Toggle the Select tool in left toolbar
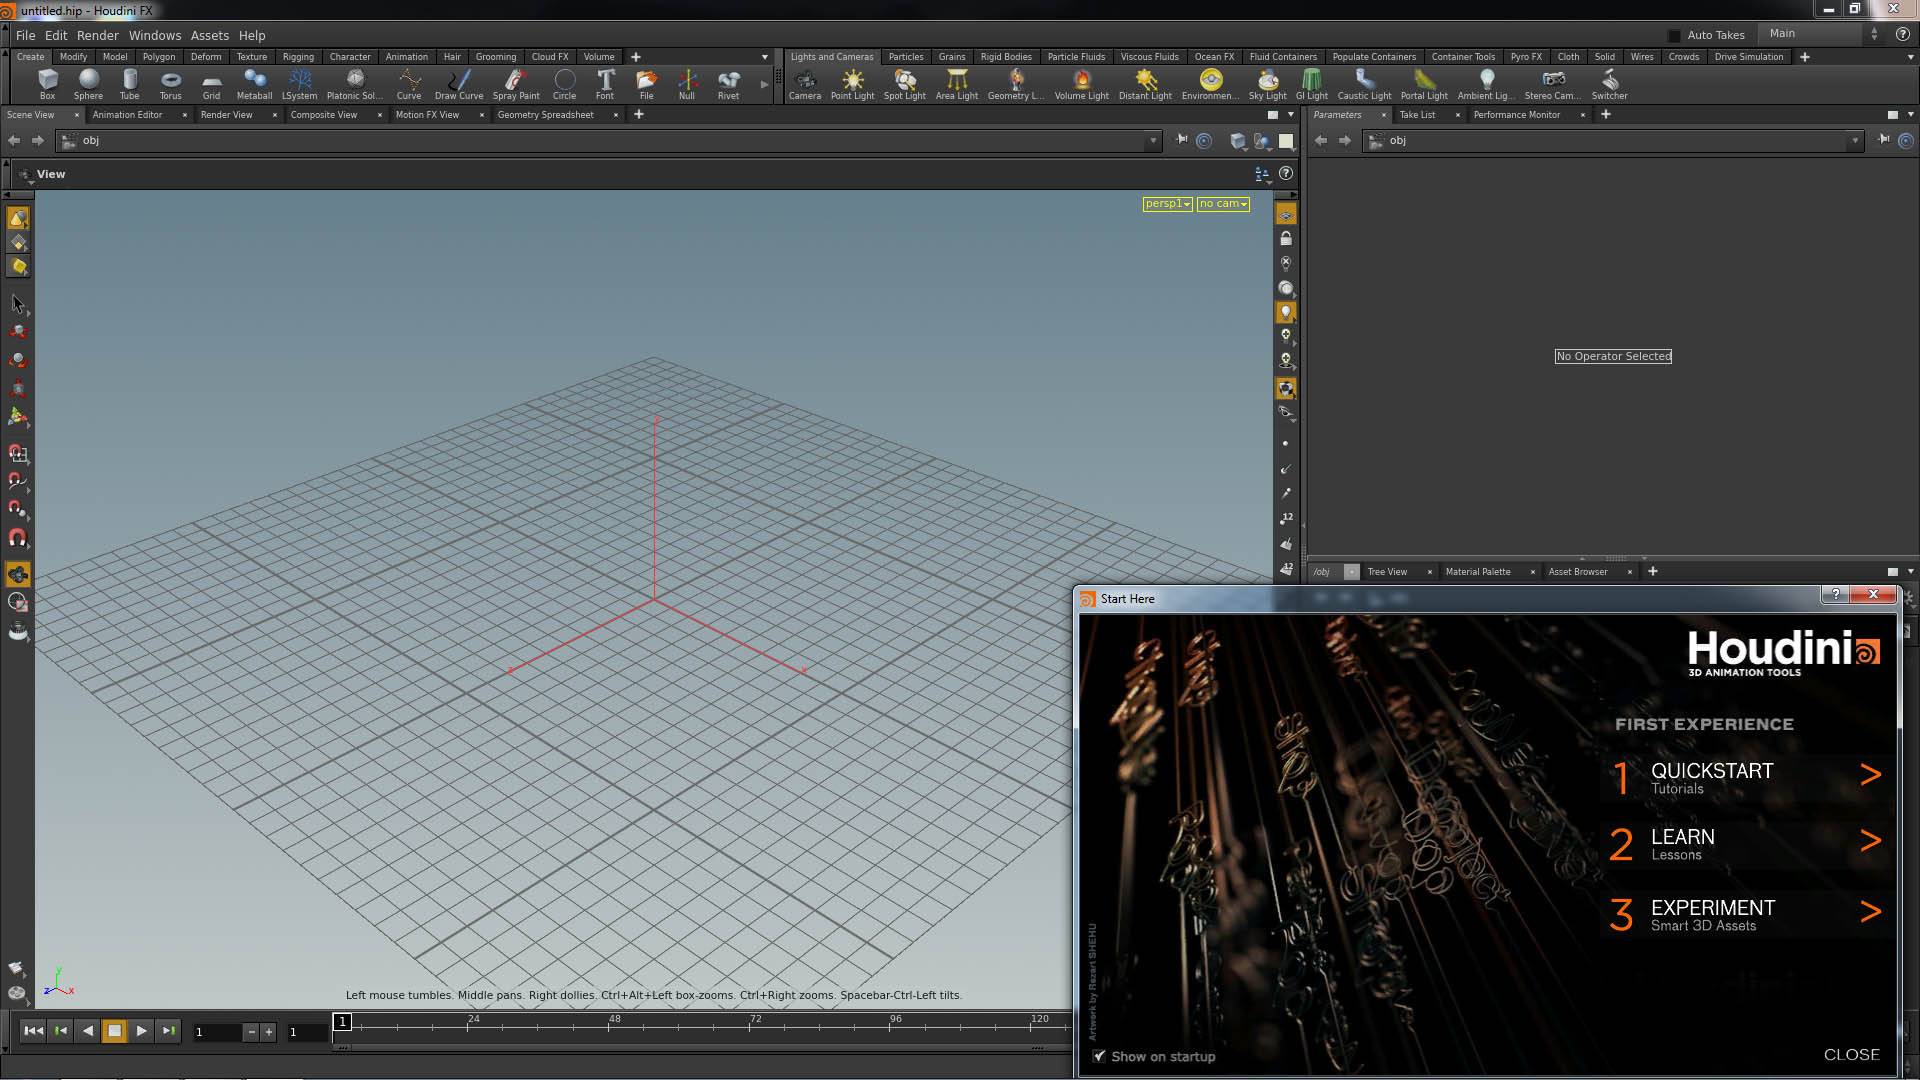 point(18,303)
